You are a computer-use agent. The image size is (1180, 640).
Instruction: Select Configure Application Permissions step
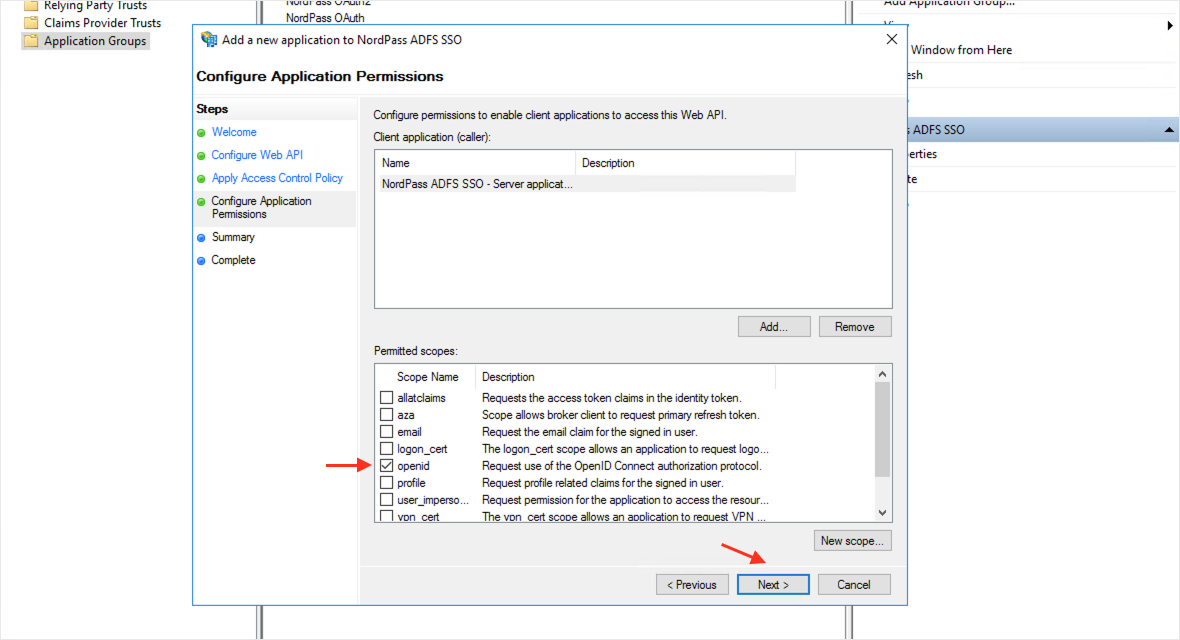261,208
